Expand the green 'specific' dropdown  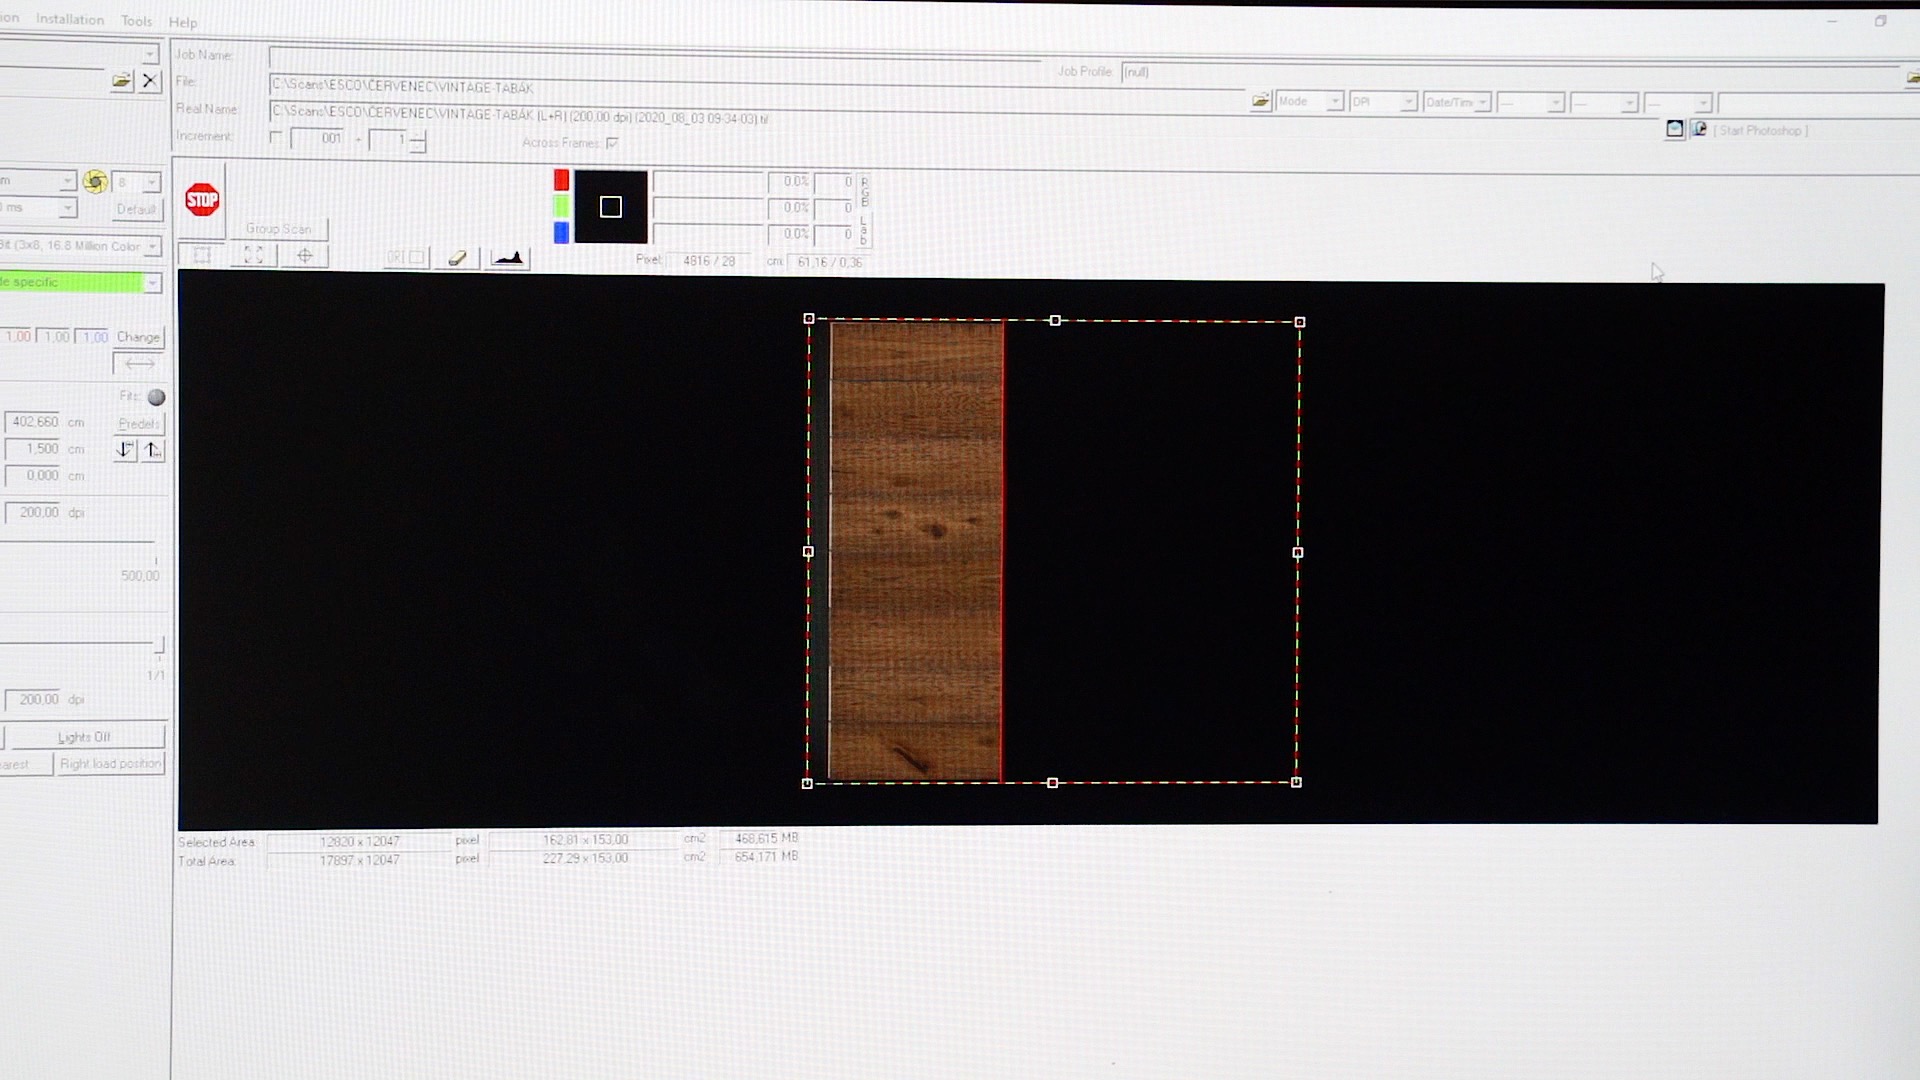[x=152, y=283]
